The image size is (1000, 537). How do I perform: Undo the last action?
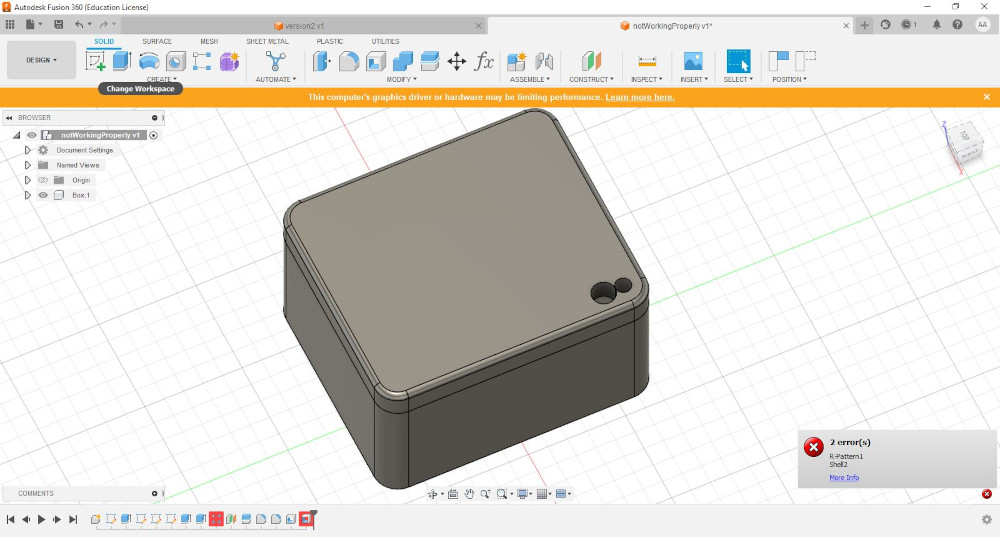[78, 24]
